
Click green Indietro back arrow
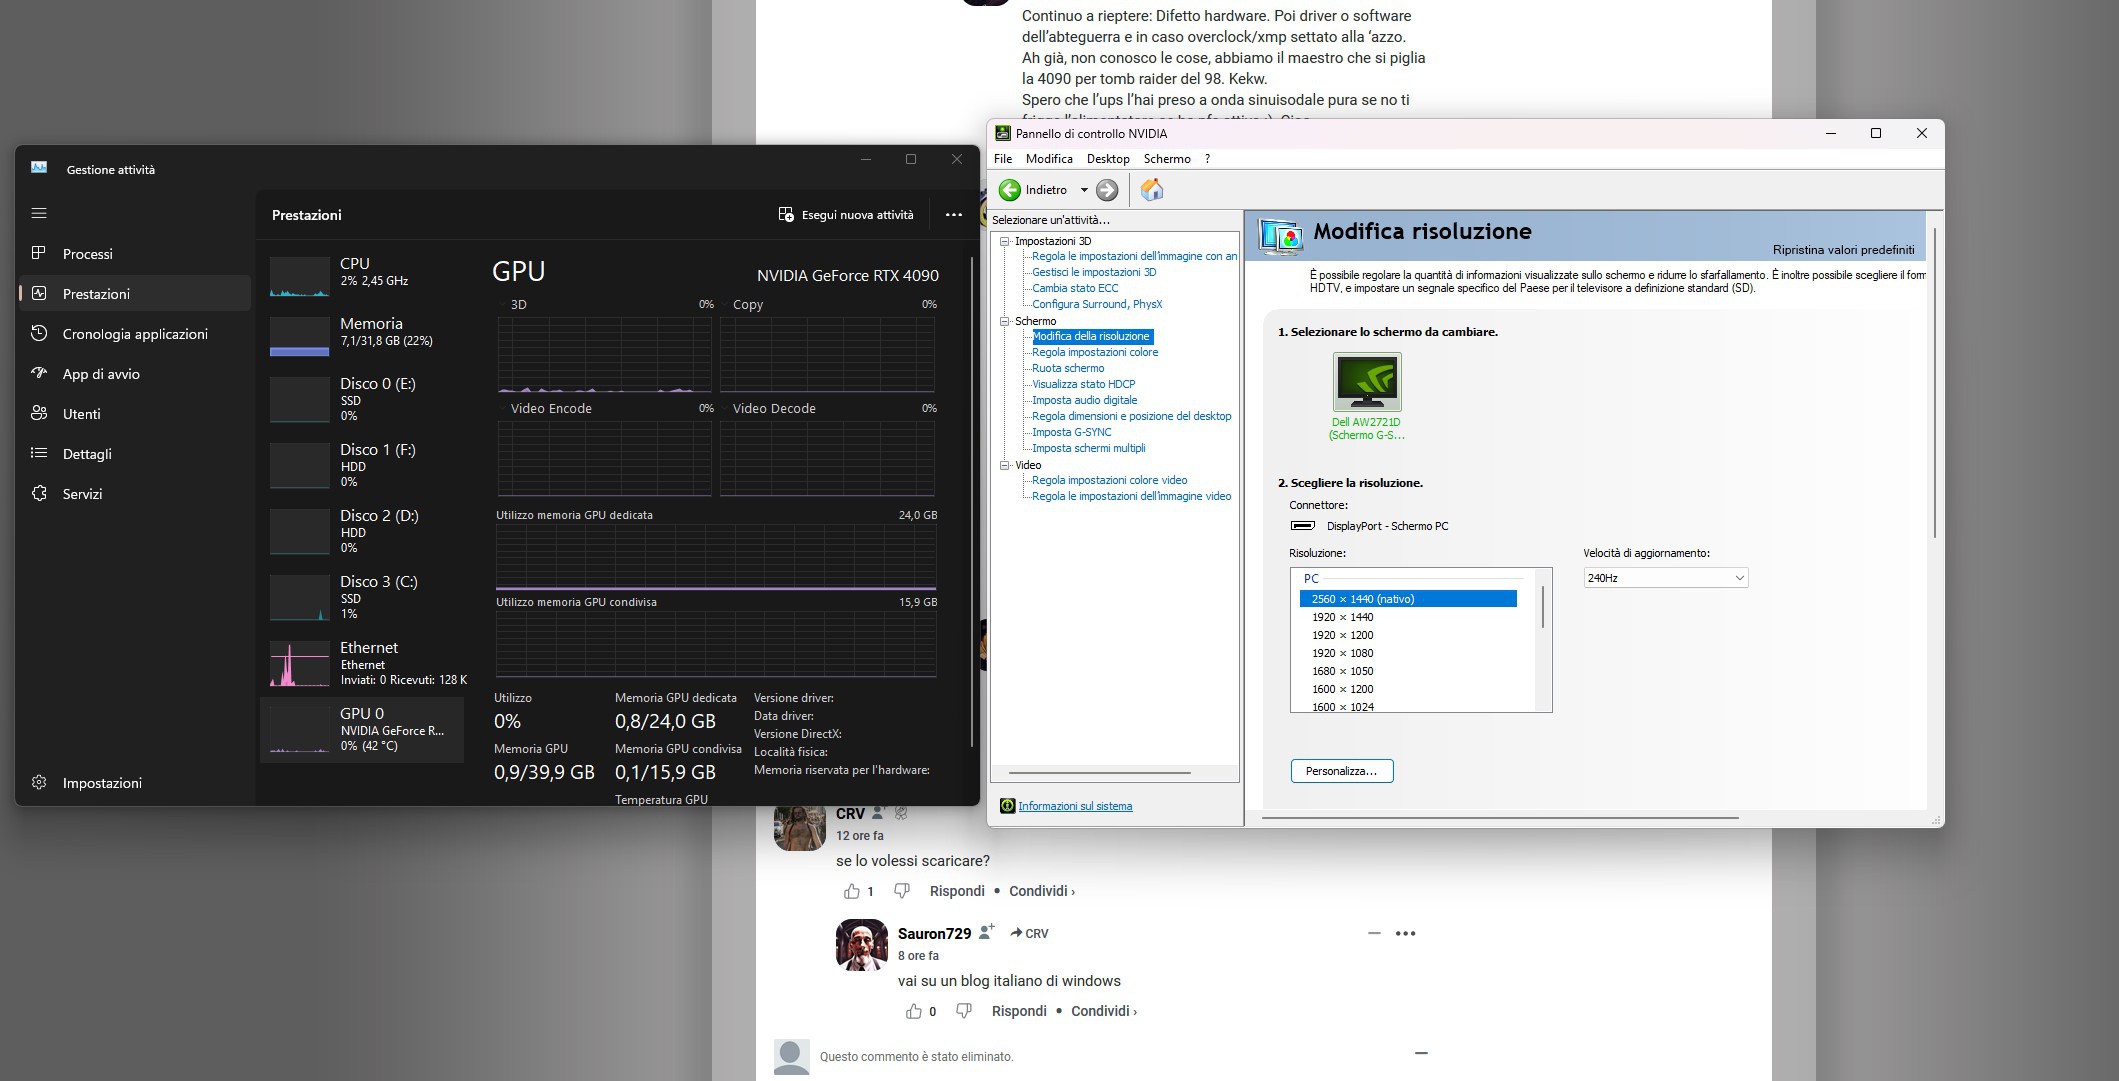pos(1010,190)
